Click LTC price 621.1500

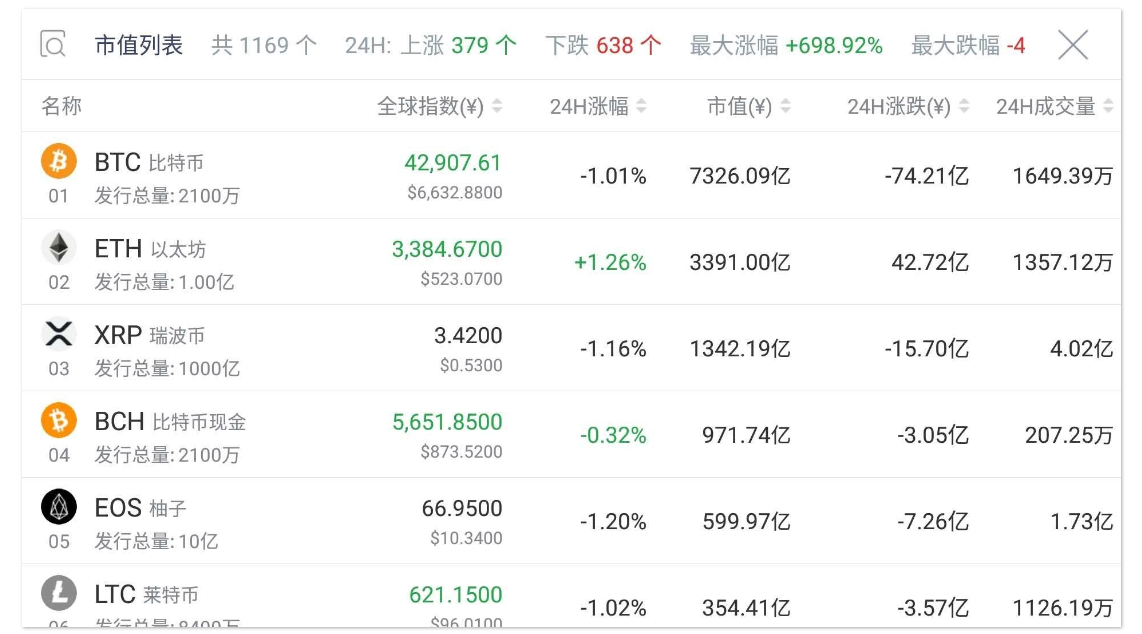[455, 595]
